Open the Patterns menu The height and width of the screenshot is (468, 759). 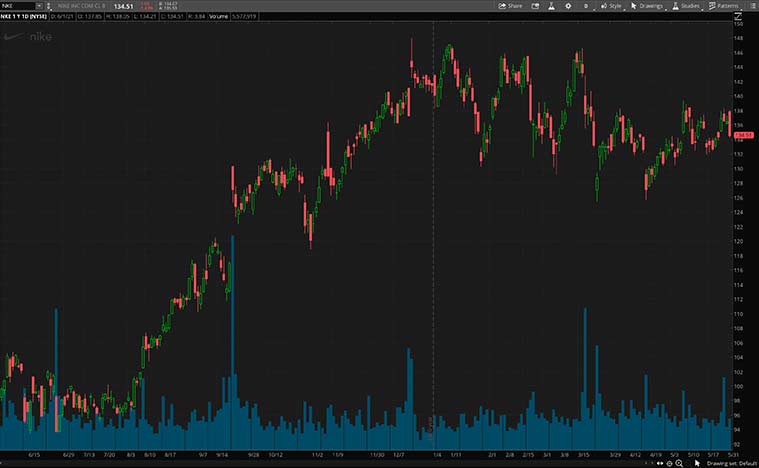(x=724, y=6)
